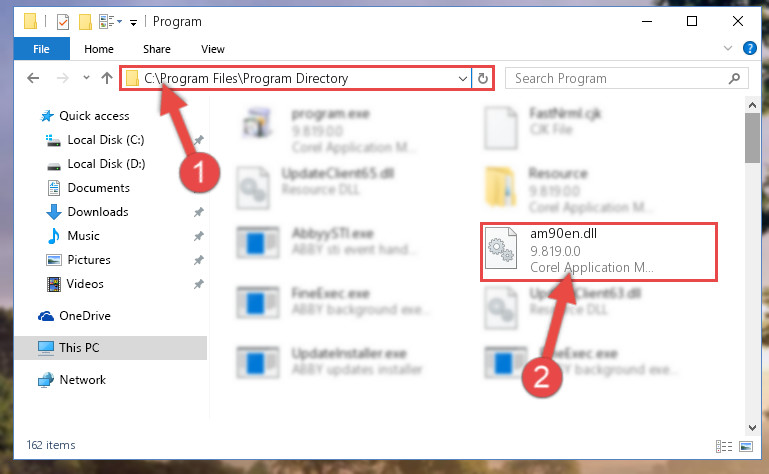
Task: Click the vertical scrollbar thumb
Action: [752, 138]
